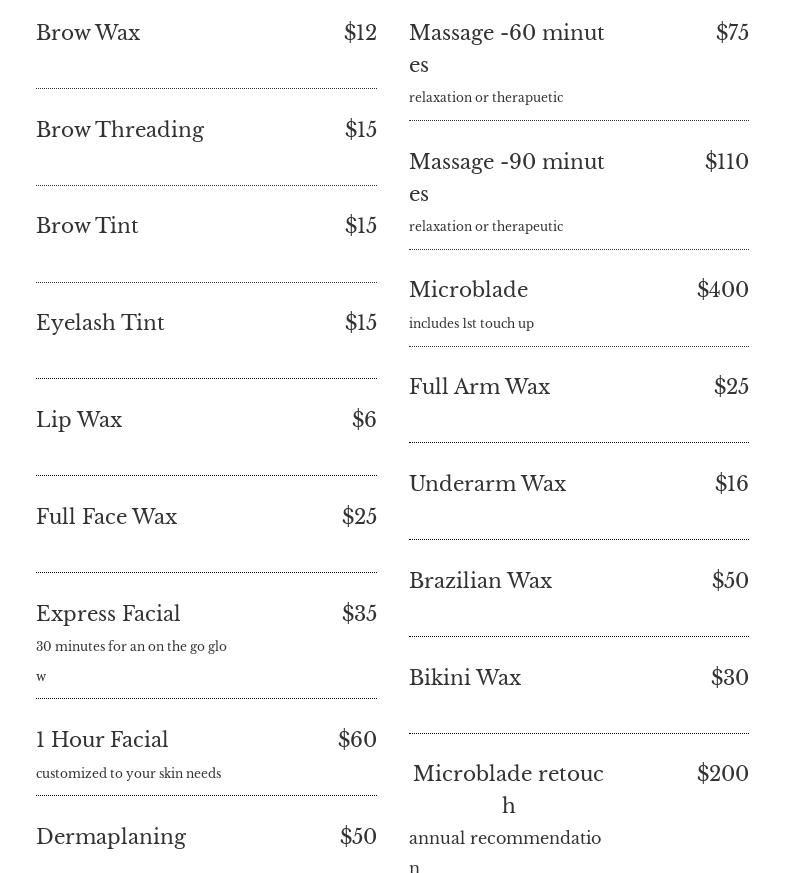Select the Brow Wax service name
The image size is (785, 873).
(x=88, y=32)
